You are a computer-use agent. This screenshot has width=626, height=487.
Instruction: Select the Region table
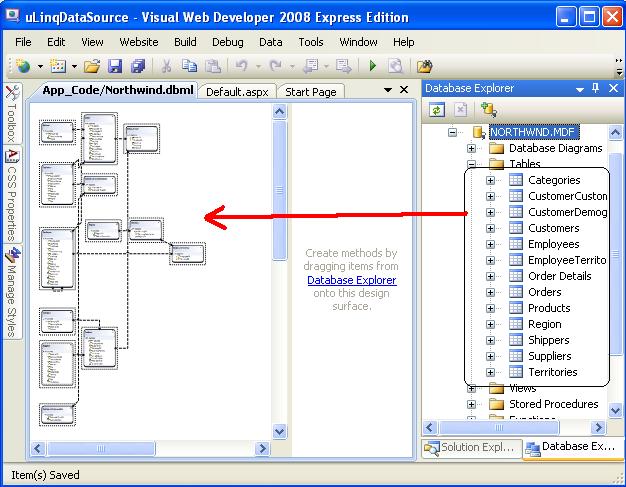[545, 324]
